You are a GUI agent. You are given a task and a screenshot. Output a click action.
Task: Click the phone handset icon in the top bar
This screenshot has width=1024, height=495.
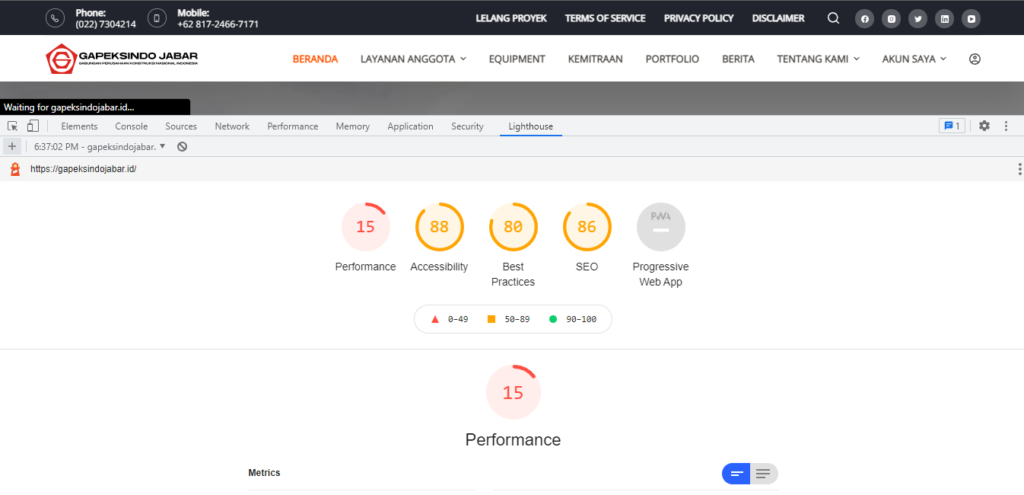click(56, 18)
